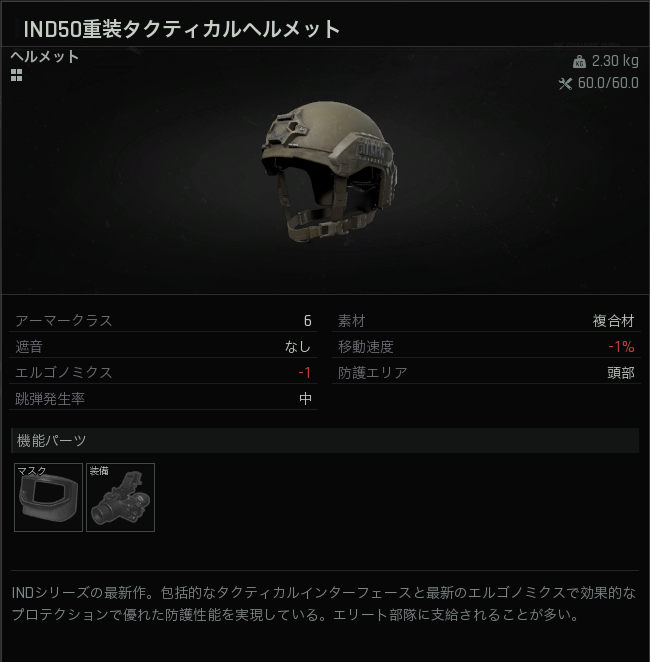
Task: Click the アーマークラス value 6
Action: [x=308, y=321]
